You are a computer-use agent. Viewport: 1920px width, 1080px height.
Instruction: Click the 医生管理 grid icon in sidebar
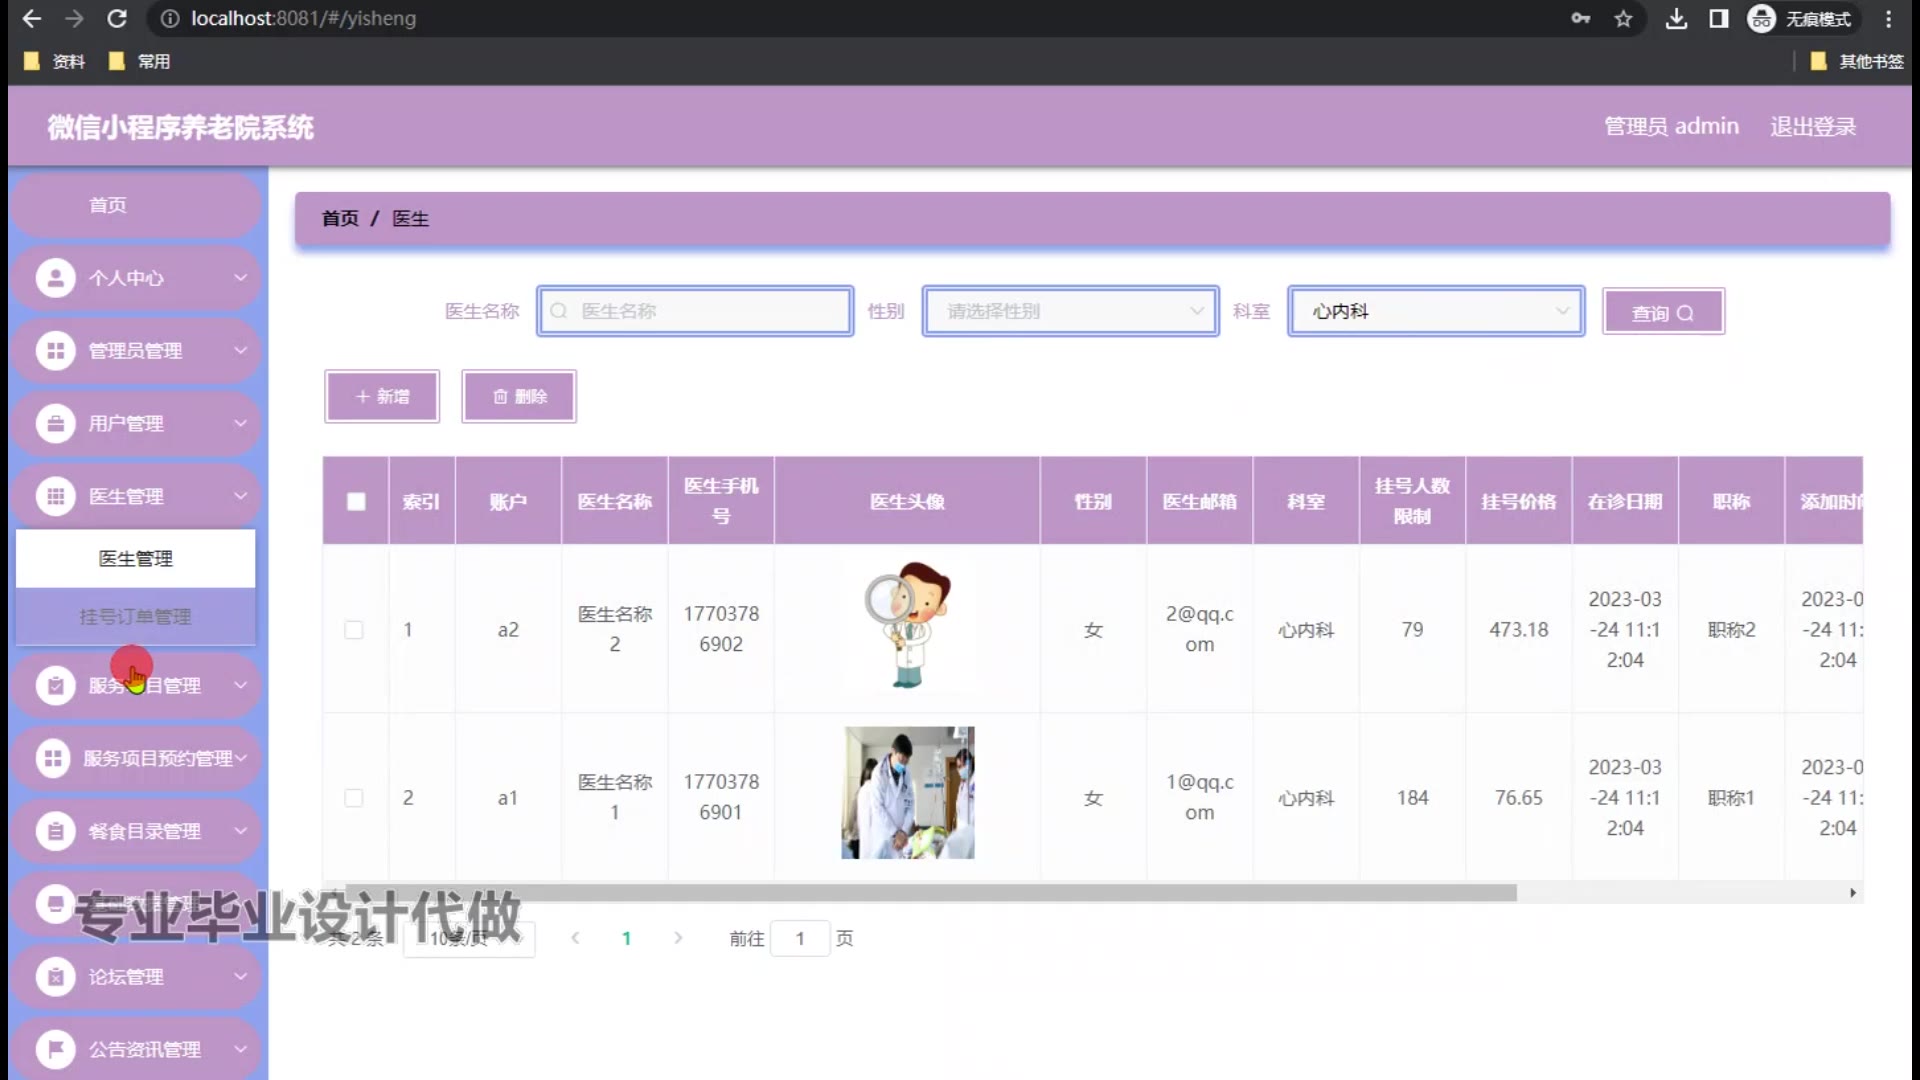[56, 496]
